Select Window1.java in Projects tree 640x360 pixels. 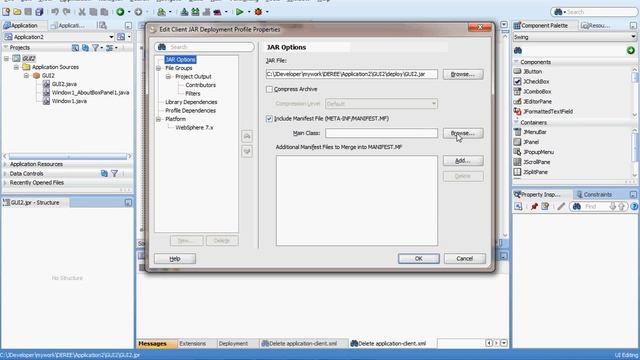coord(65,101)
